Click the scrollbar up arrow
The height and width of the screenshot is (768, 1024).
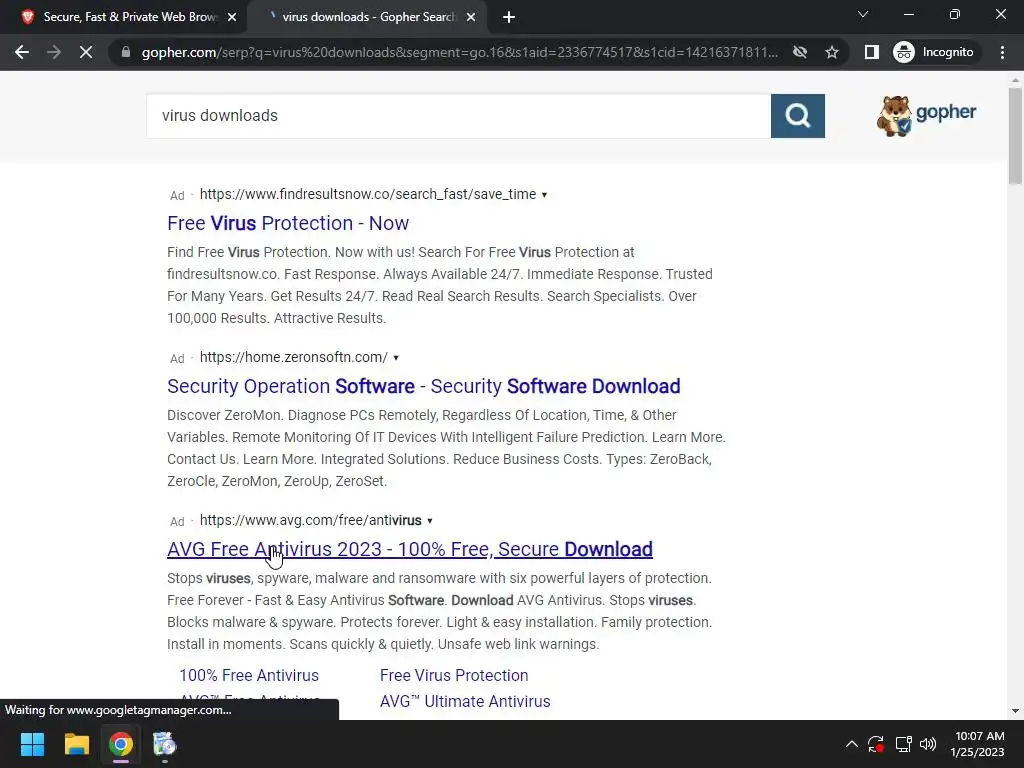(1015, 80)
